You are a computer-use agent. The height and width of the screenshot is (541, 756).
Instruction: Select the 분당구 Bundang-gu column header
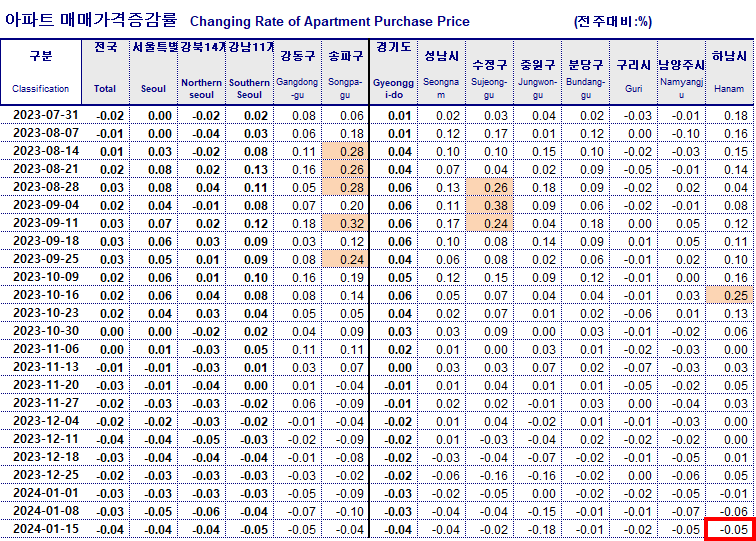(585, 72)
